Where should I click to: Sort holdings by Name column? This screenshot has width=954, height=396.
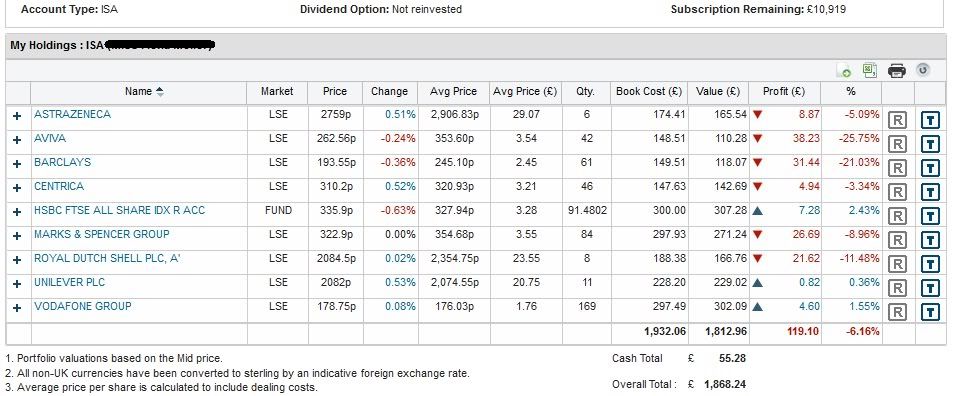tap(144, 92)
